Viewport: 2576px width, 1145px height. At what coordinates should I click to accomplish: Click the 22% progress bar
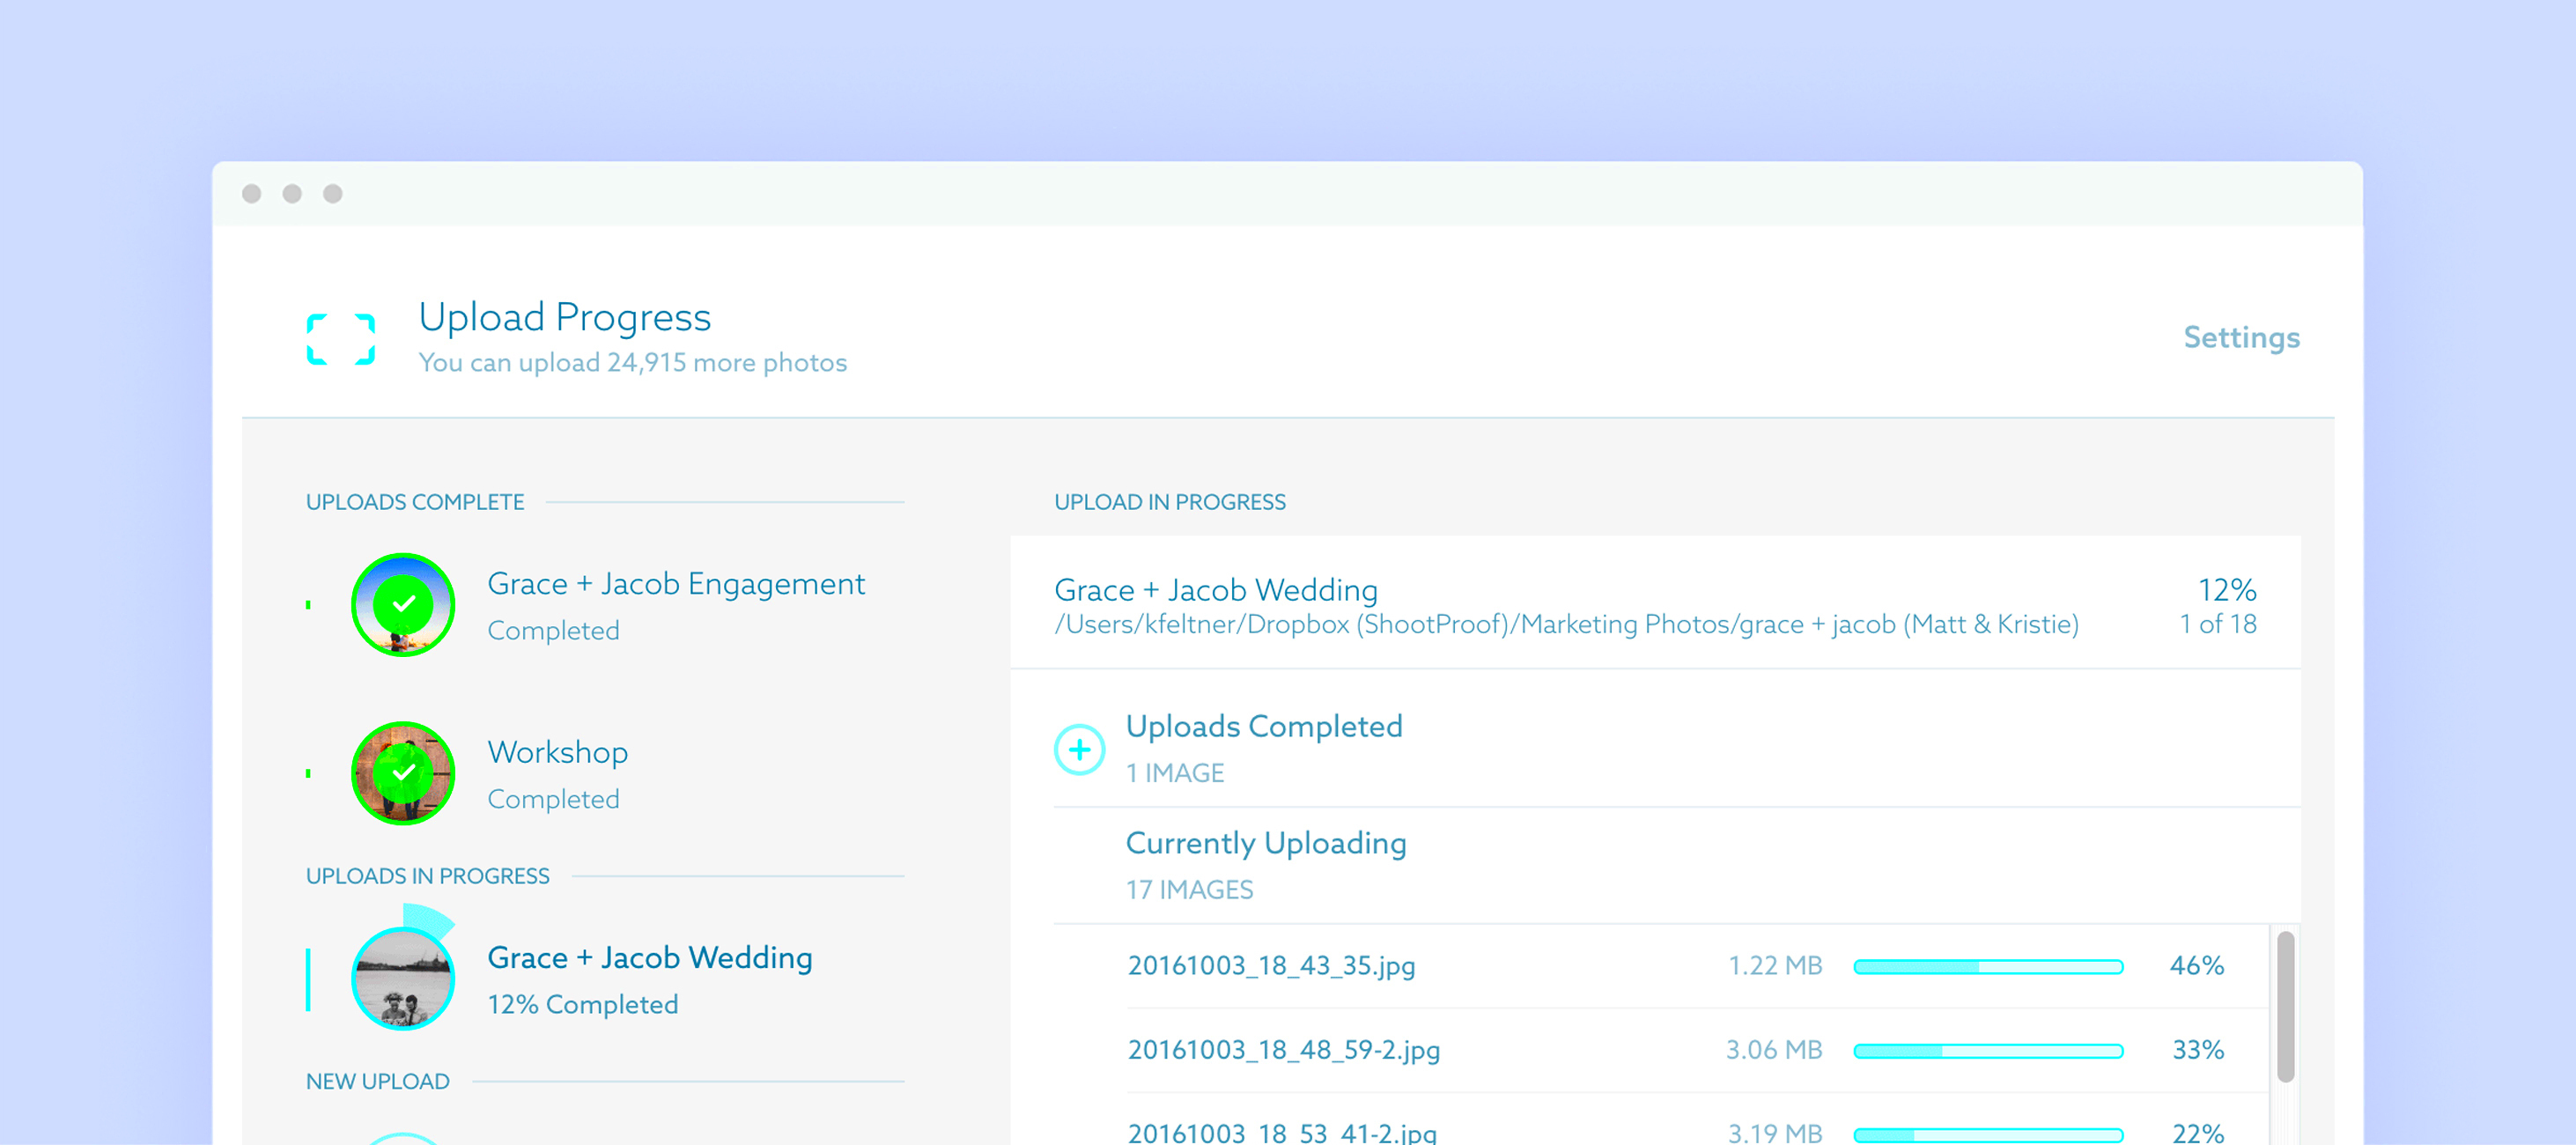point(1988,1135)
